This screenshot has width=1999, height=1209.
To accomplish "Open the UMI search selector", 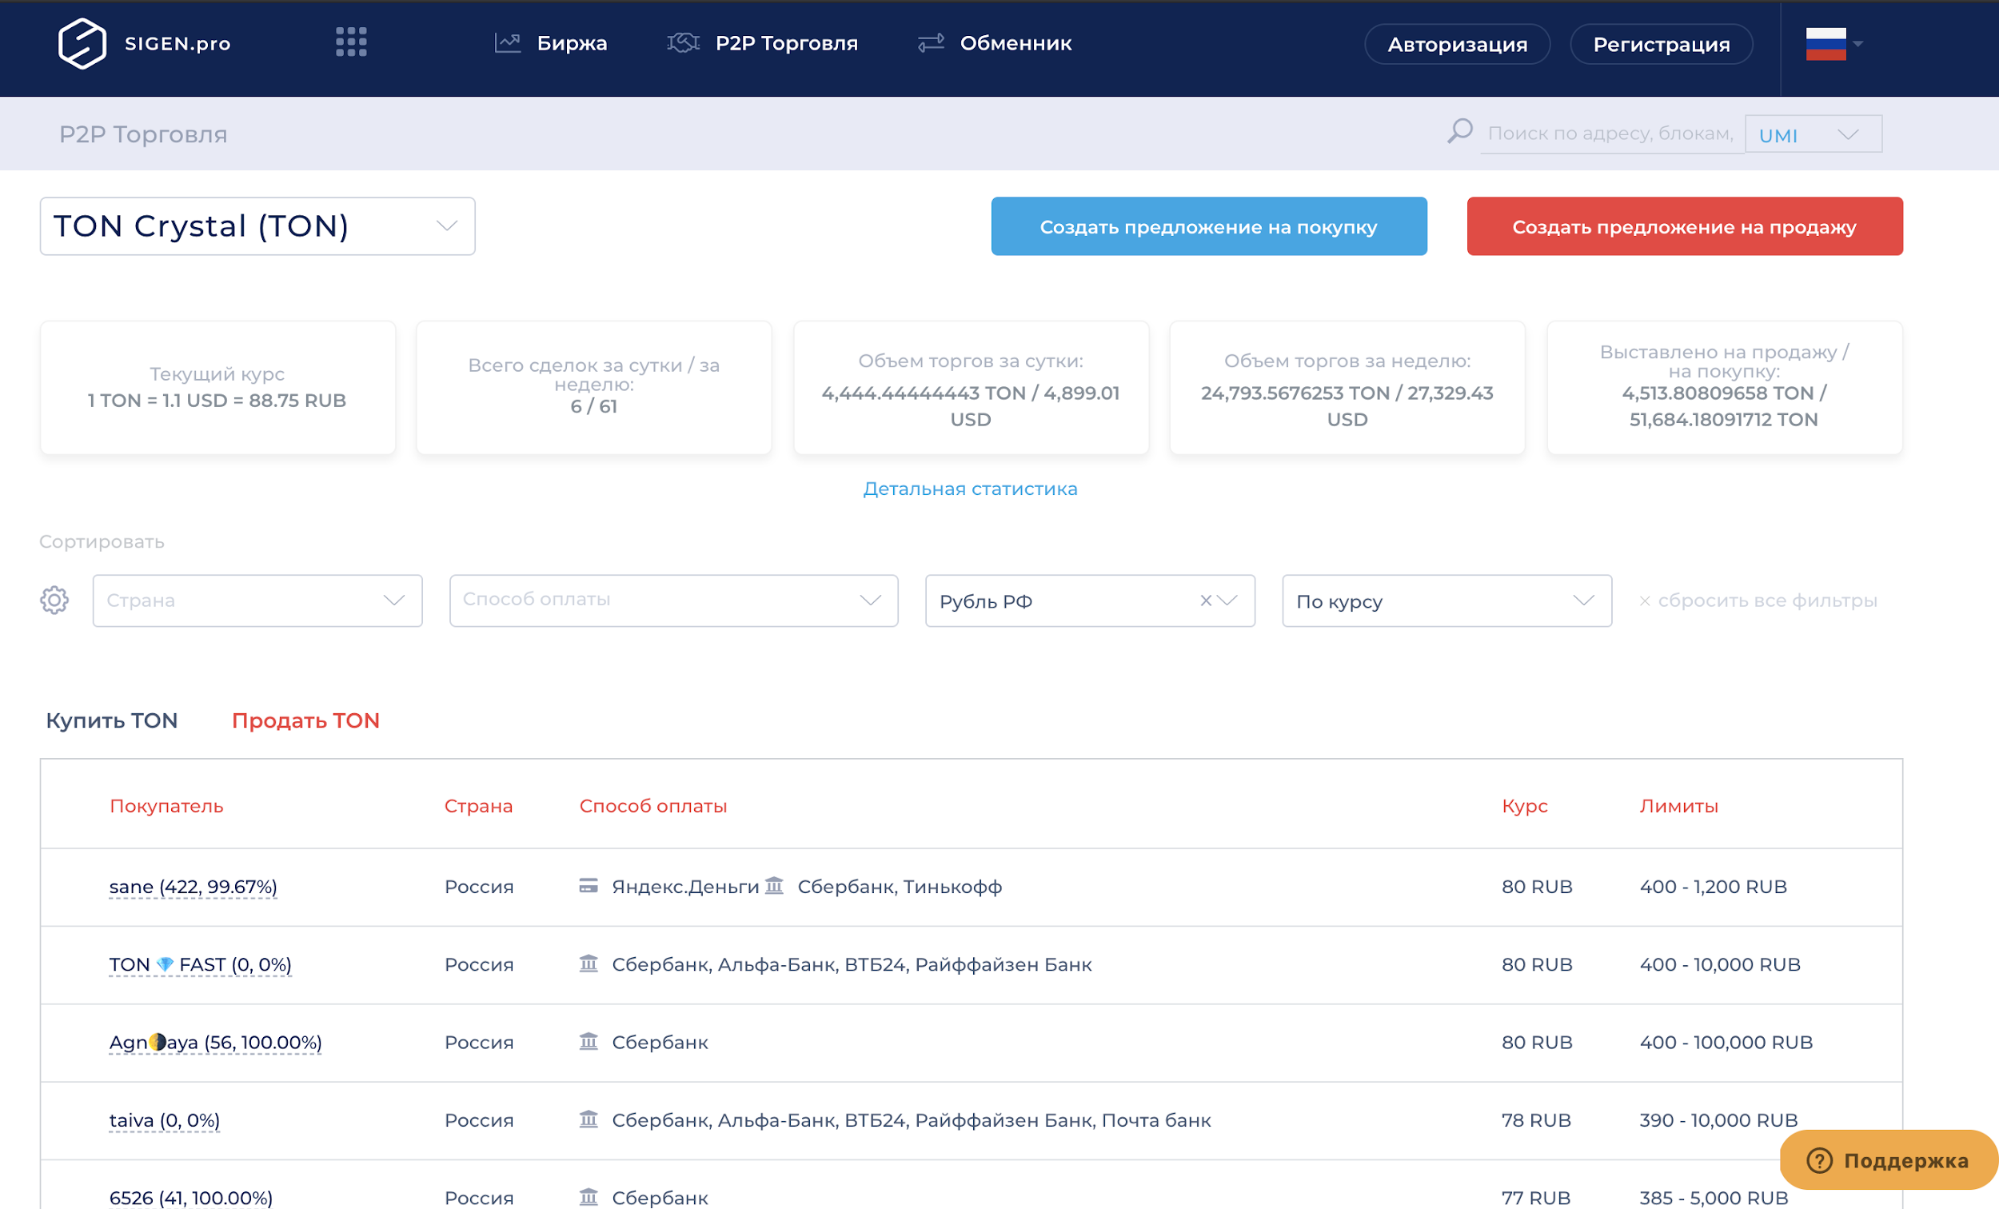I will click(x=1812, y=134).
